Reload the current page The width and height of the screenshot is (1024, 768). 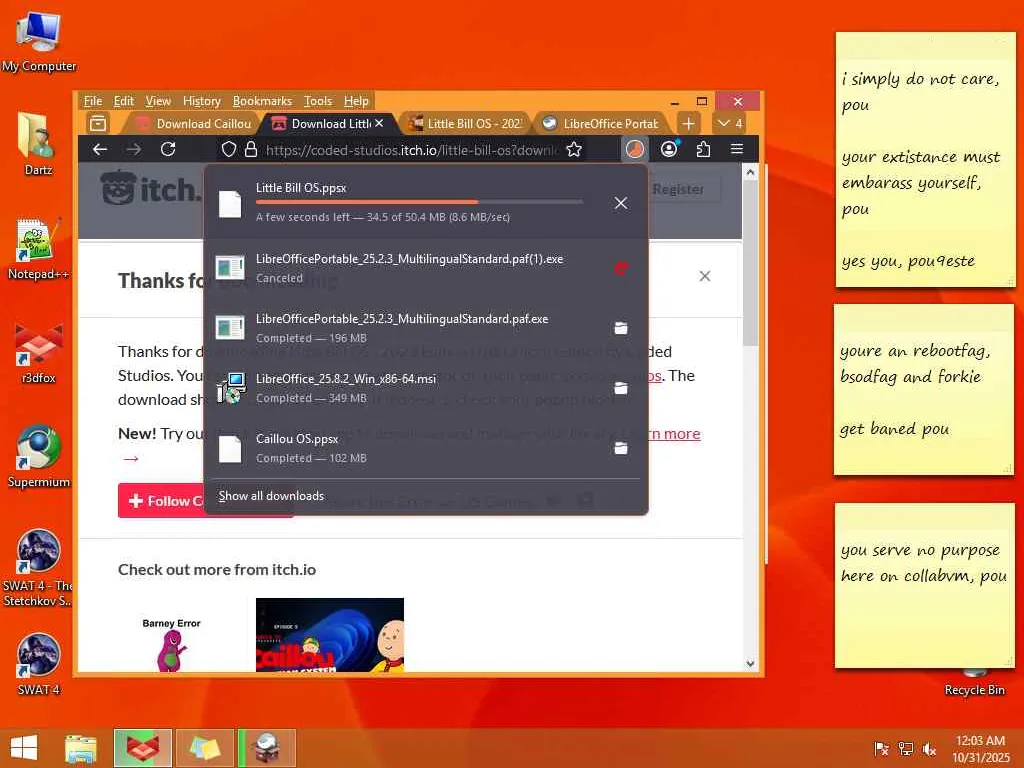168,150
